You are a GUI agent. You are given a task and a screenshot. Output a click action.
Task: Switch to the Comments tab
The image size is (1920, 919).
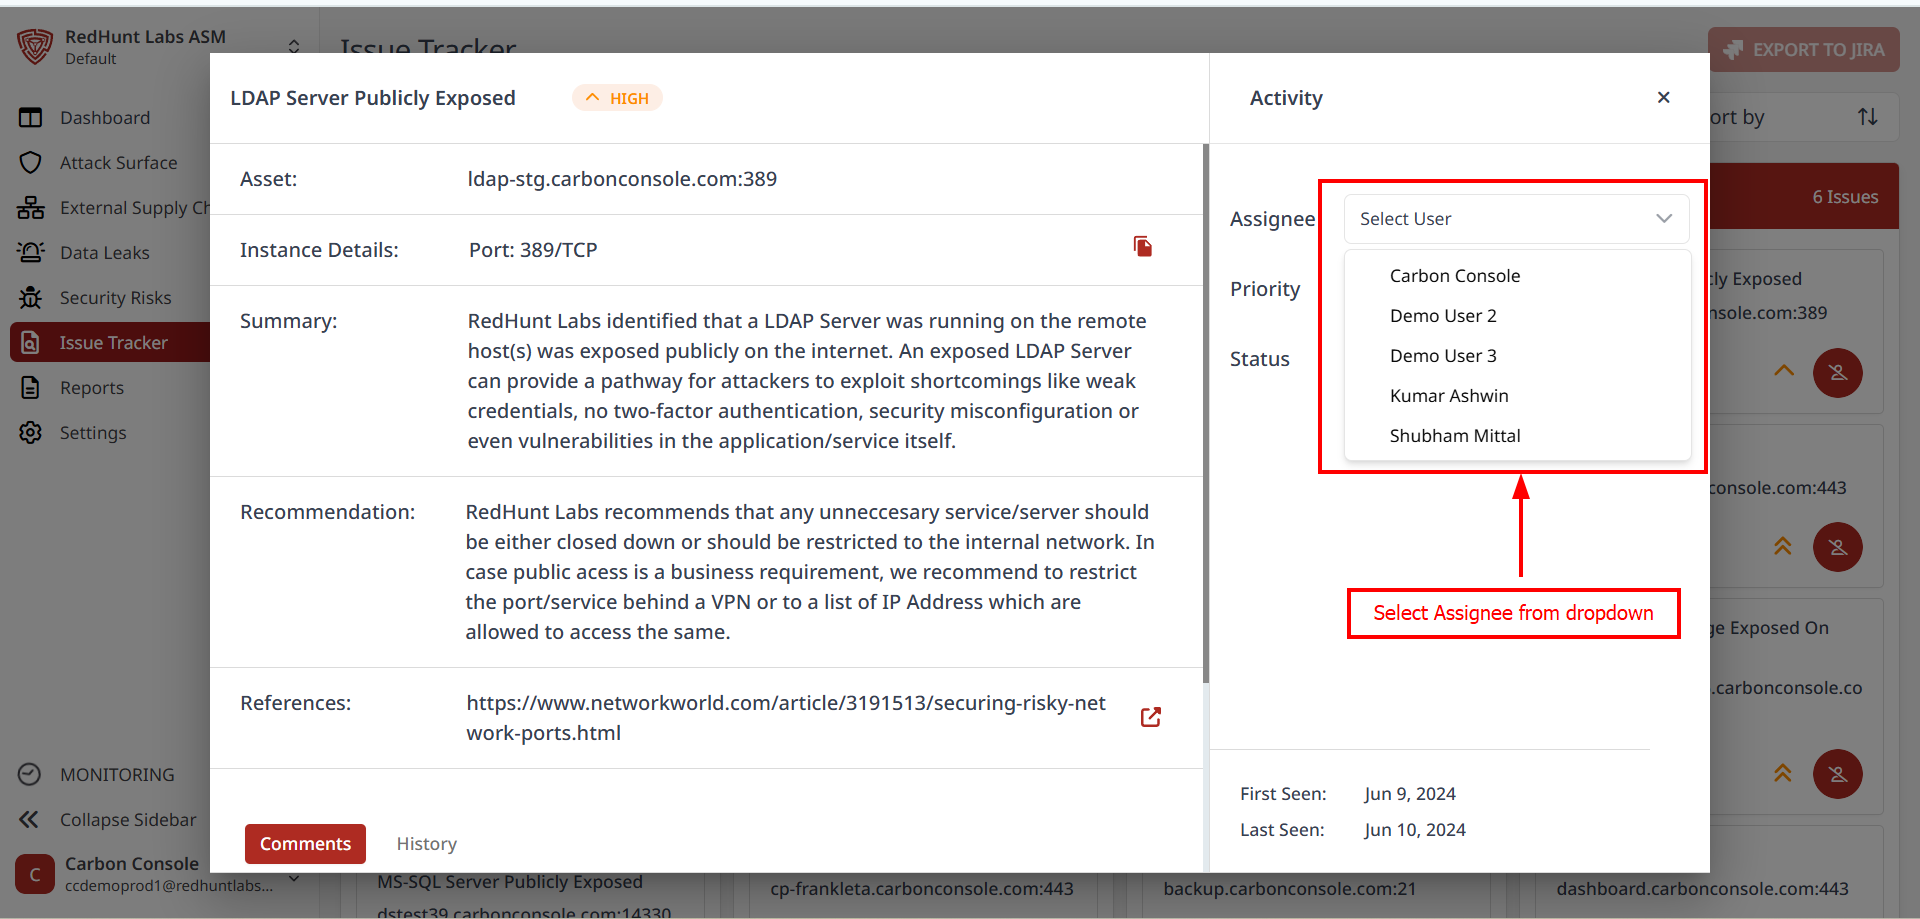(x=305, y=844)
